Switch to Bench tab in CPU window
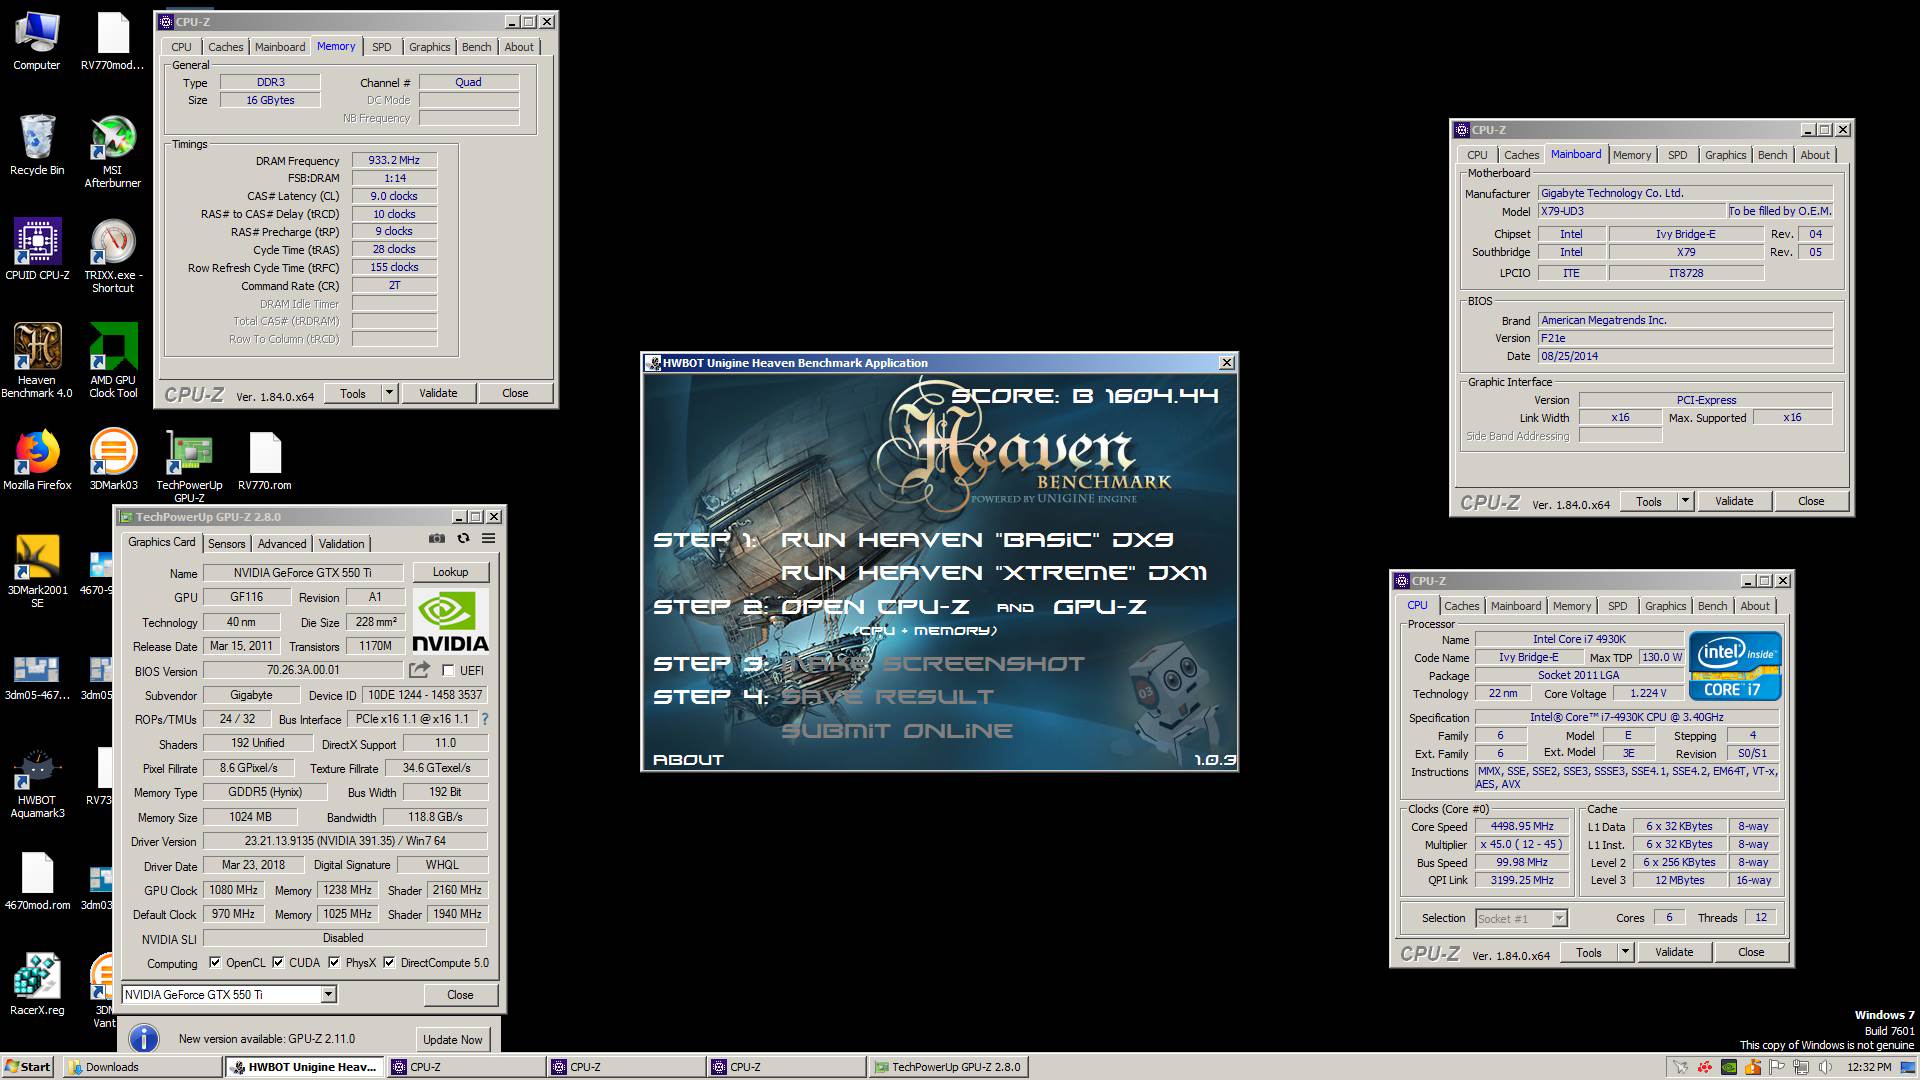1920x1080 pixels. click(x=1712, y=606)
